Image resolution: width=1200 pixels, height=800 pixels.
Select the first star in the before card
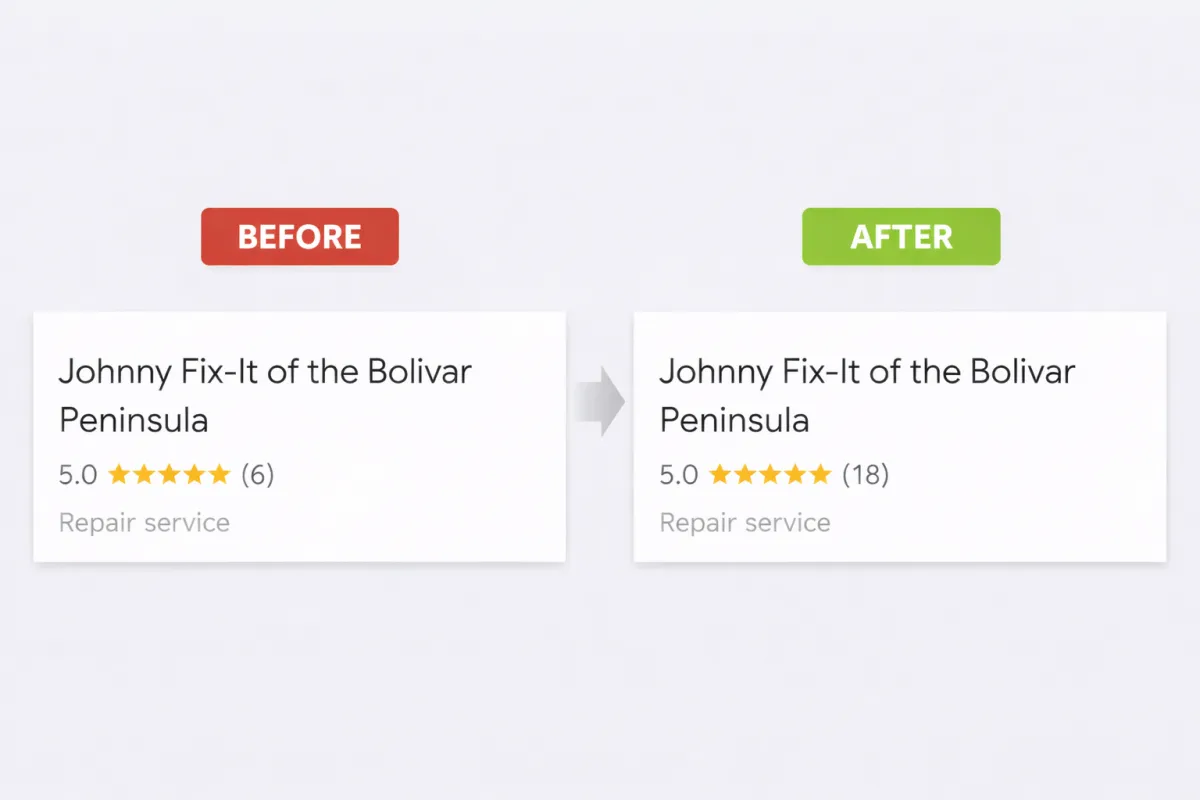(x=119, y=474)
